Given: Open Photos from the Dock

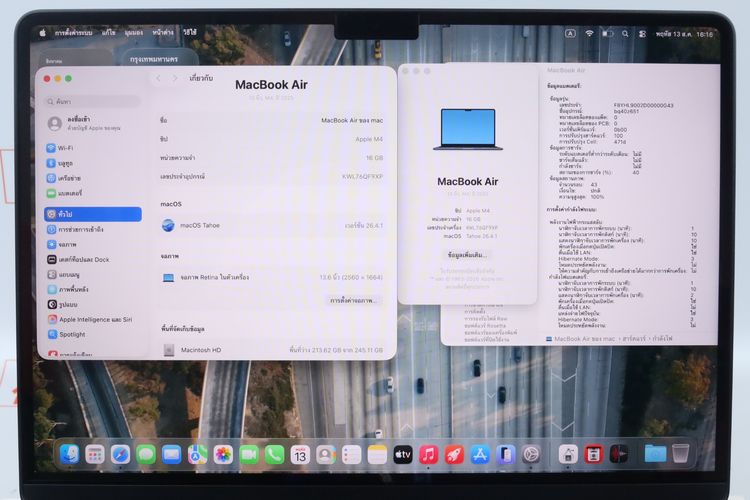Looking at the screenshot, I should [223, 454].
